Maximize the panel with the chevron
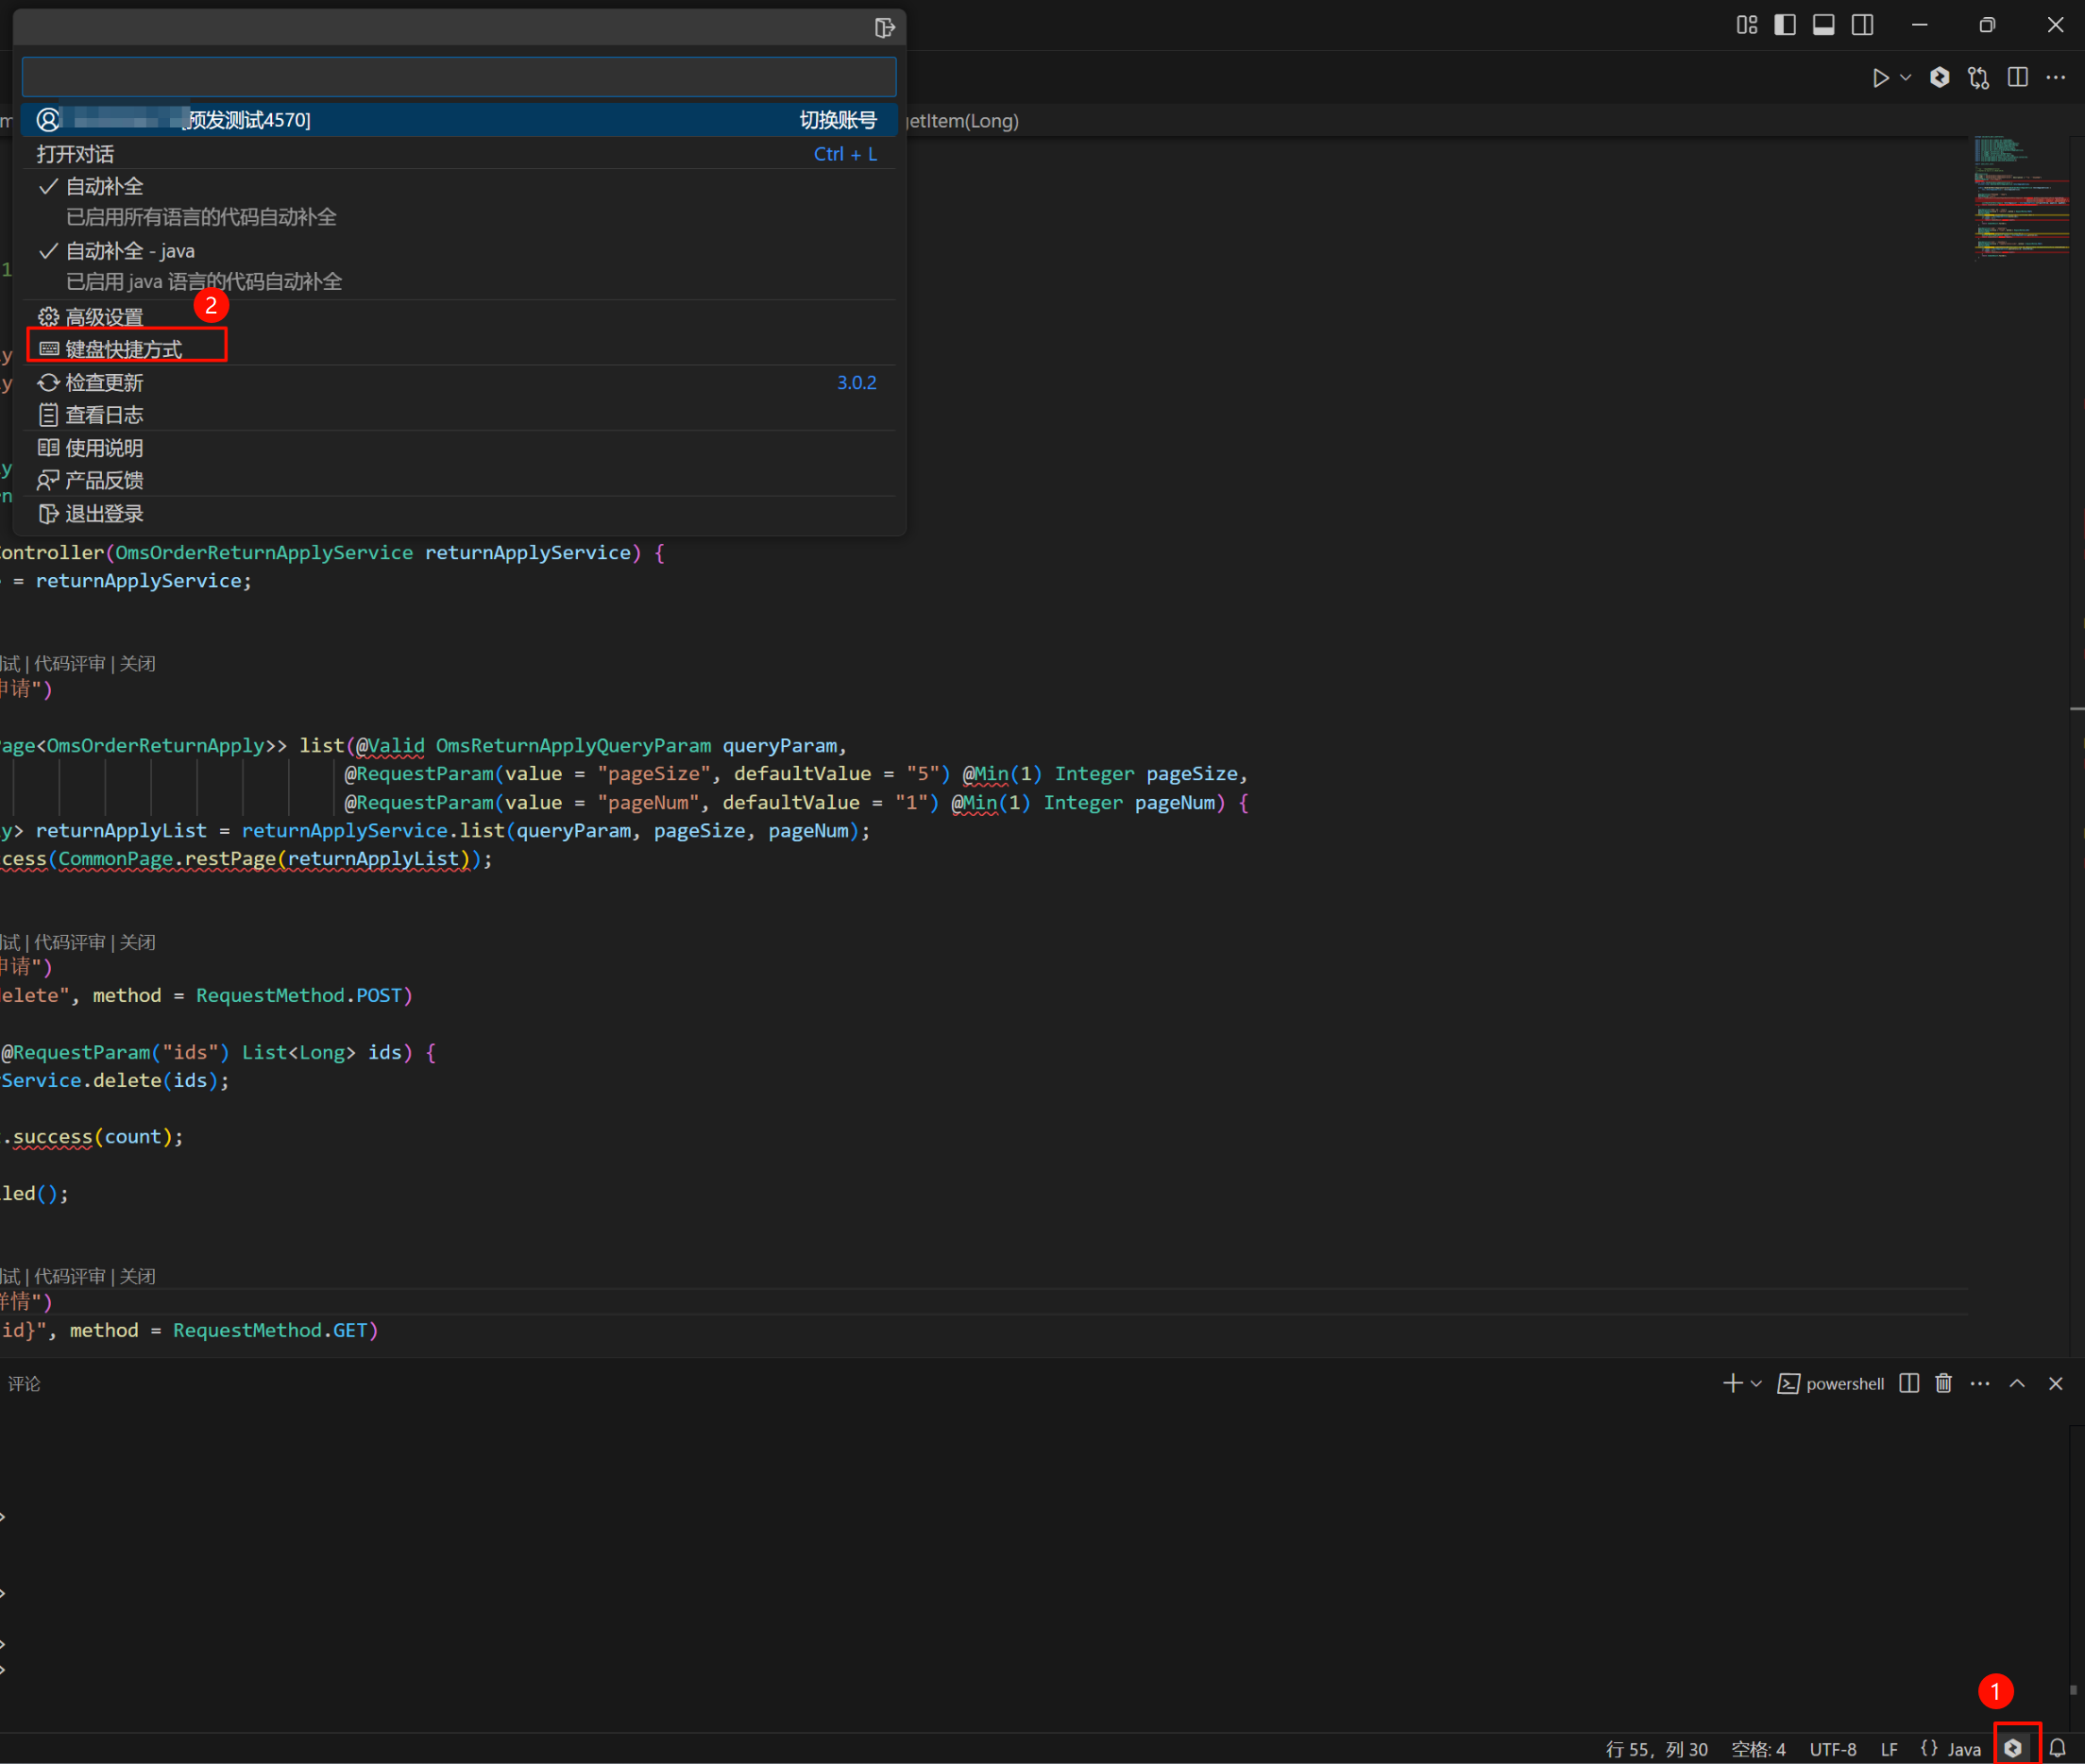This screenshot has width=2085, height=1764. click(x=2017, y=1383)
